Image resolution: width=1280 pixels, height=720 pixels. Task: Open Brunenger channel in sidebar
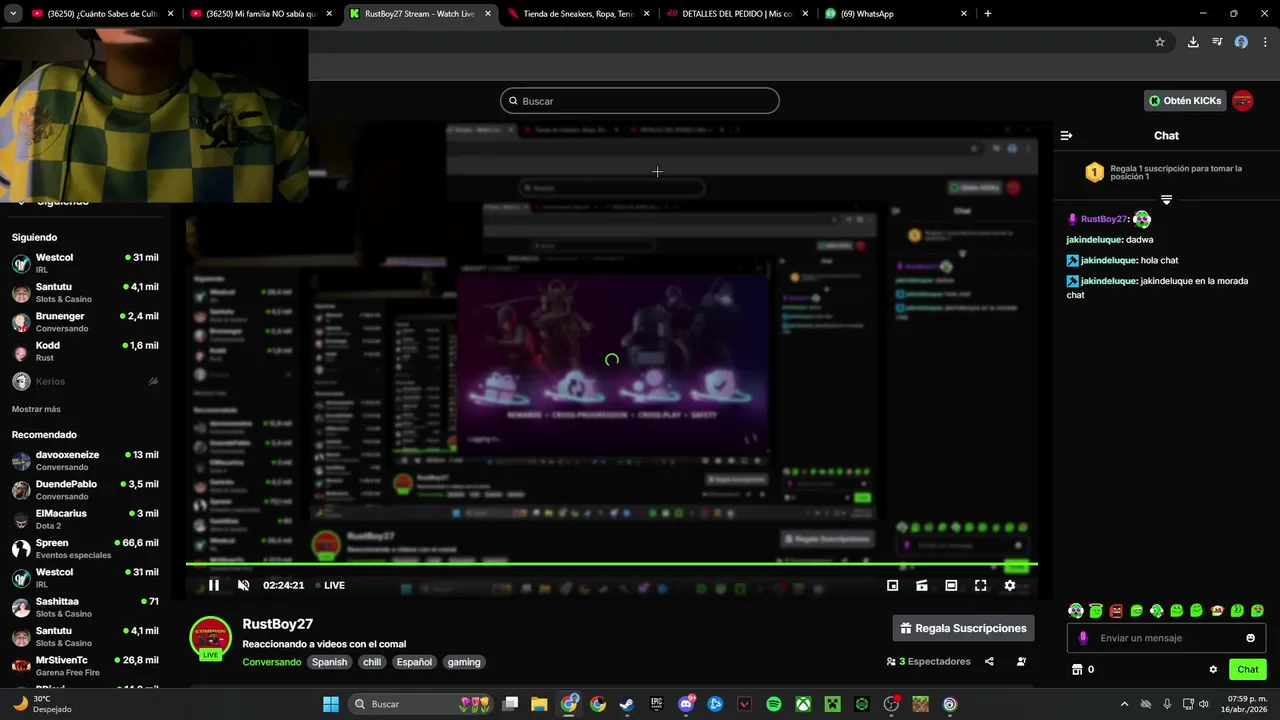pyautogui.click(x=85, y=322)
